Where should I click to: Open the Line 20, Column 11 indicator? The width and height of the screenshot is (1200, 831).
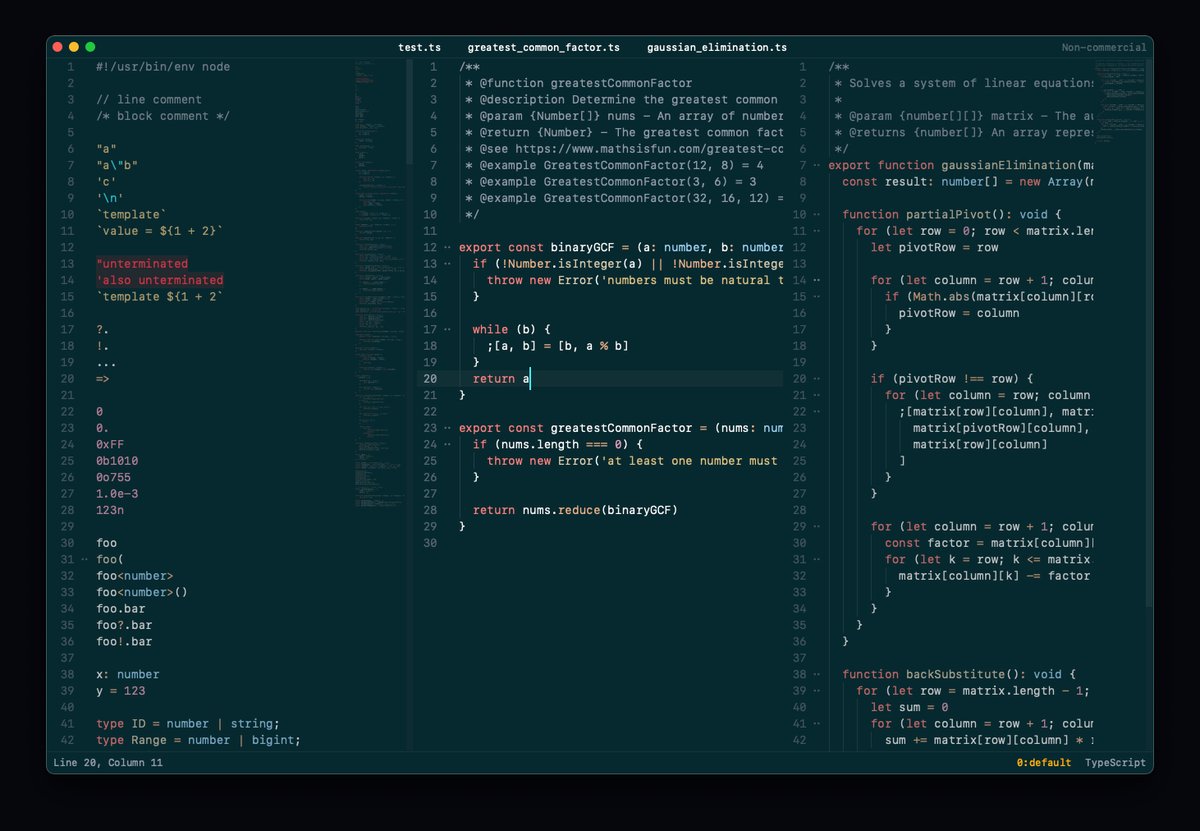[108, 762]
